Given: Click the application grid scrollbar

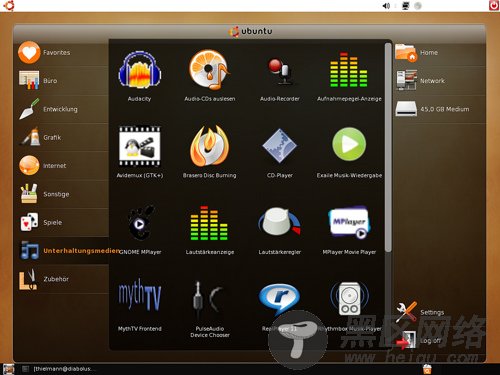Looking at the screenshot, I should coord(388,147).
